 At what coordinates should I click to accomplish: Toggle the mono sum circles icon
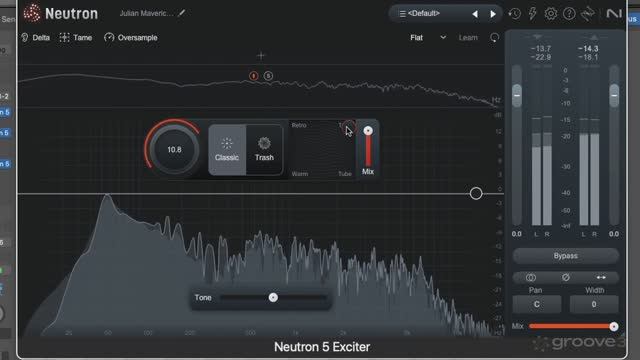[531, 278]
